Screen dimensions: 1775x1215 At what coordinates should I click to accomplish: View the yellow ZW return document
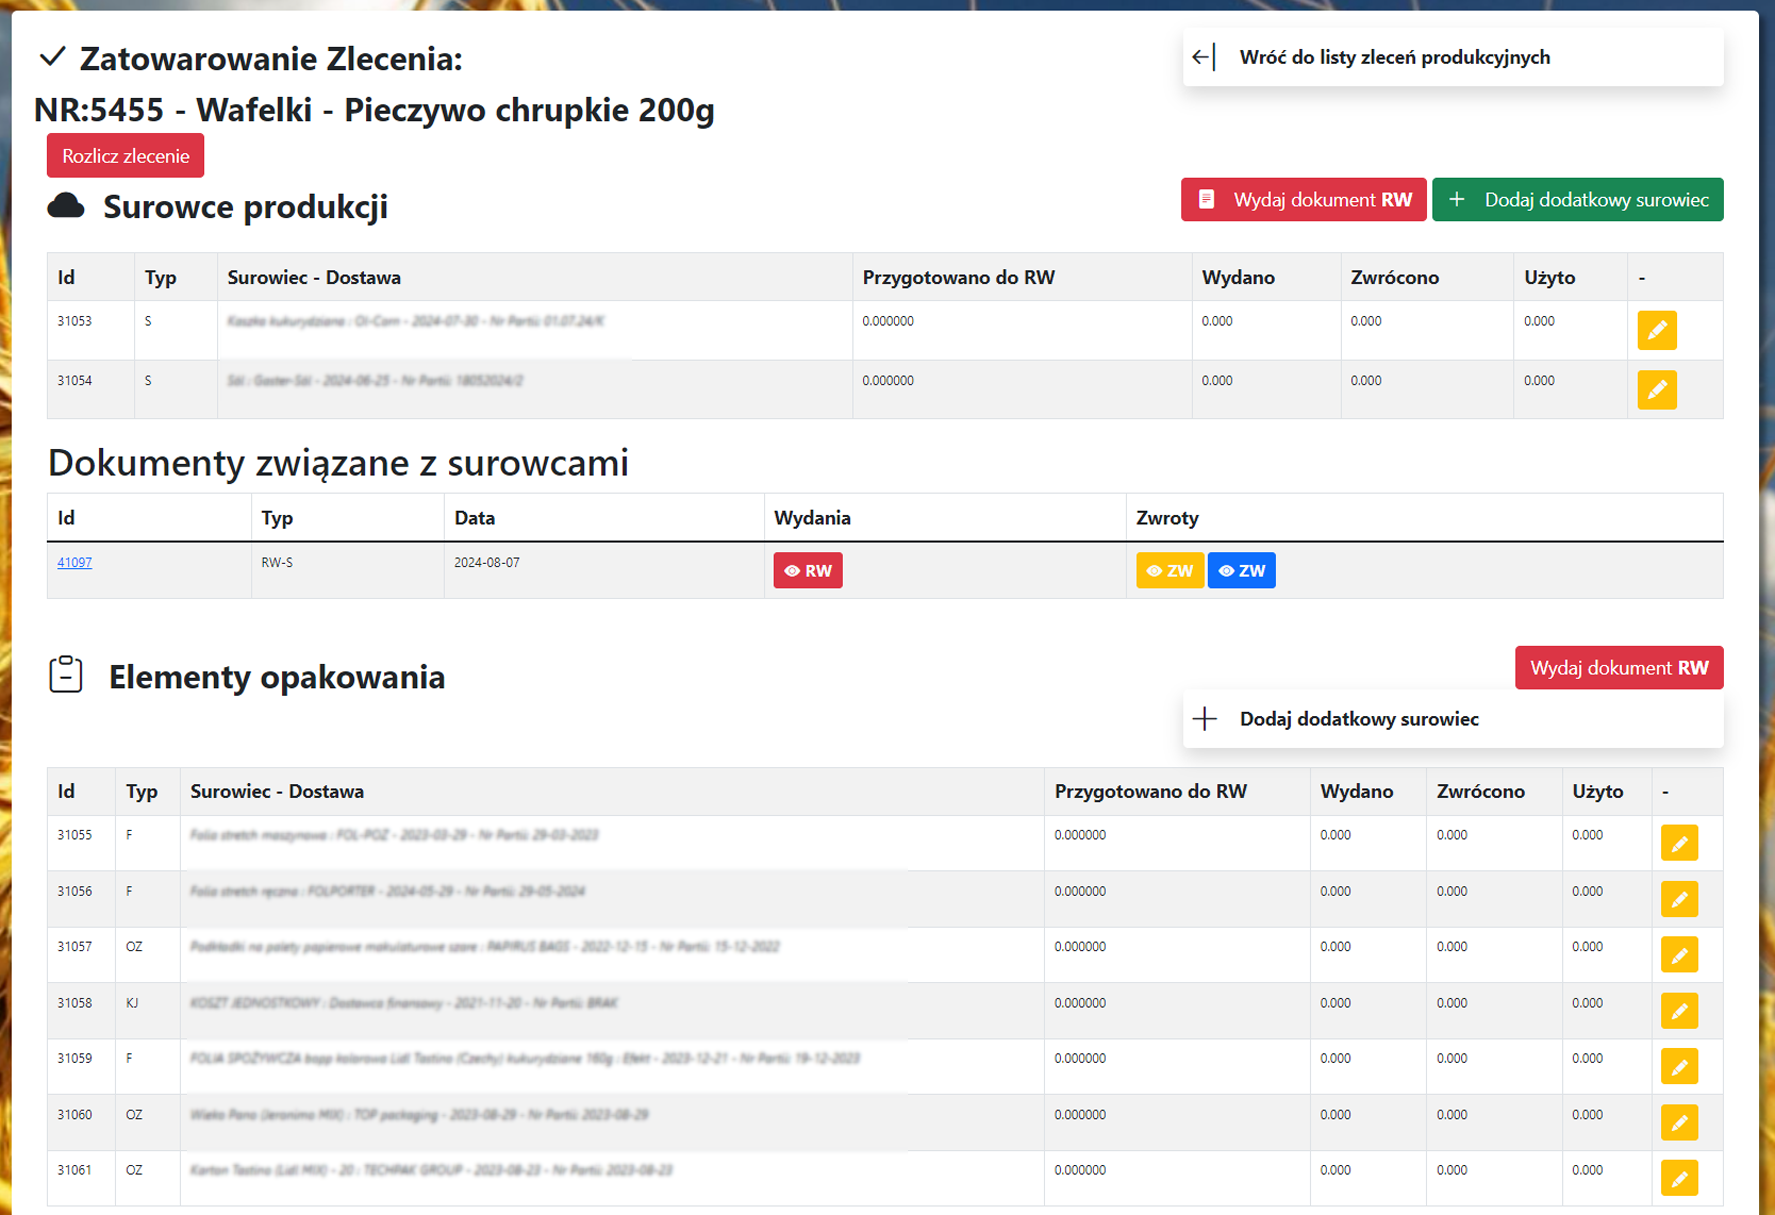1169,571
